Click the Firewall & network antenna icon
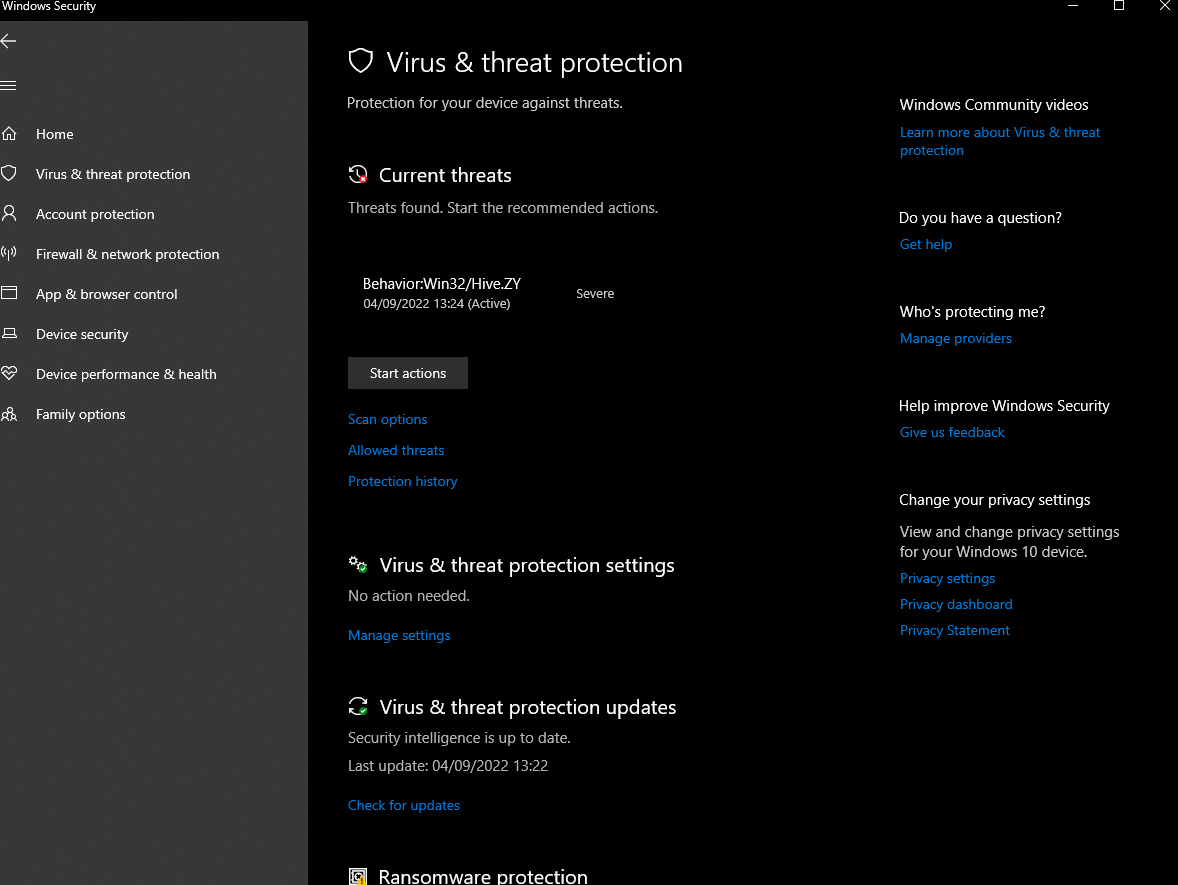 coord(9,254)
